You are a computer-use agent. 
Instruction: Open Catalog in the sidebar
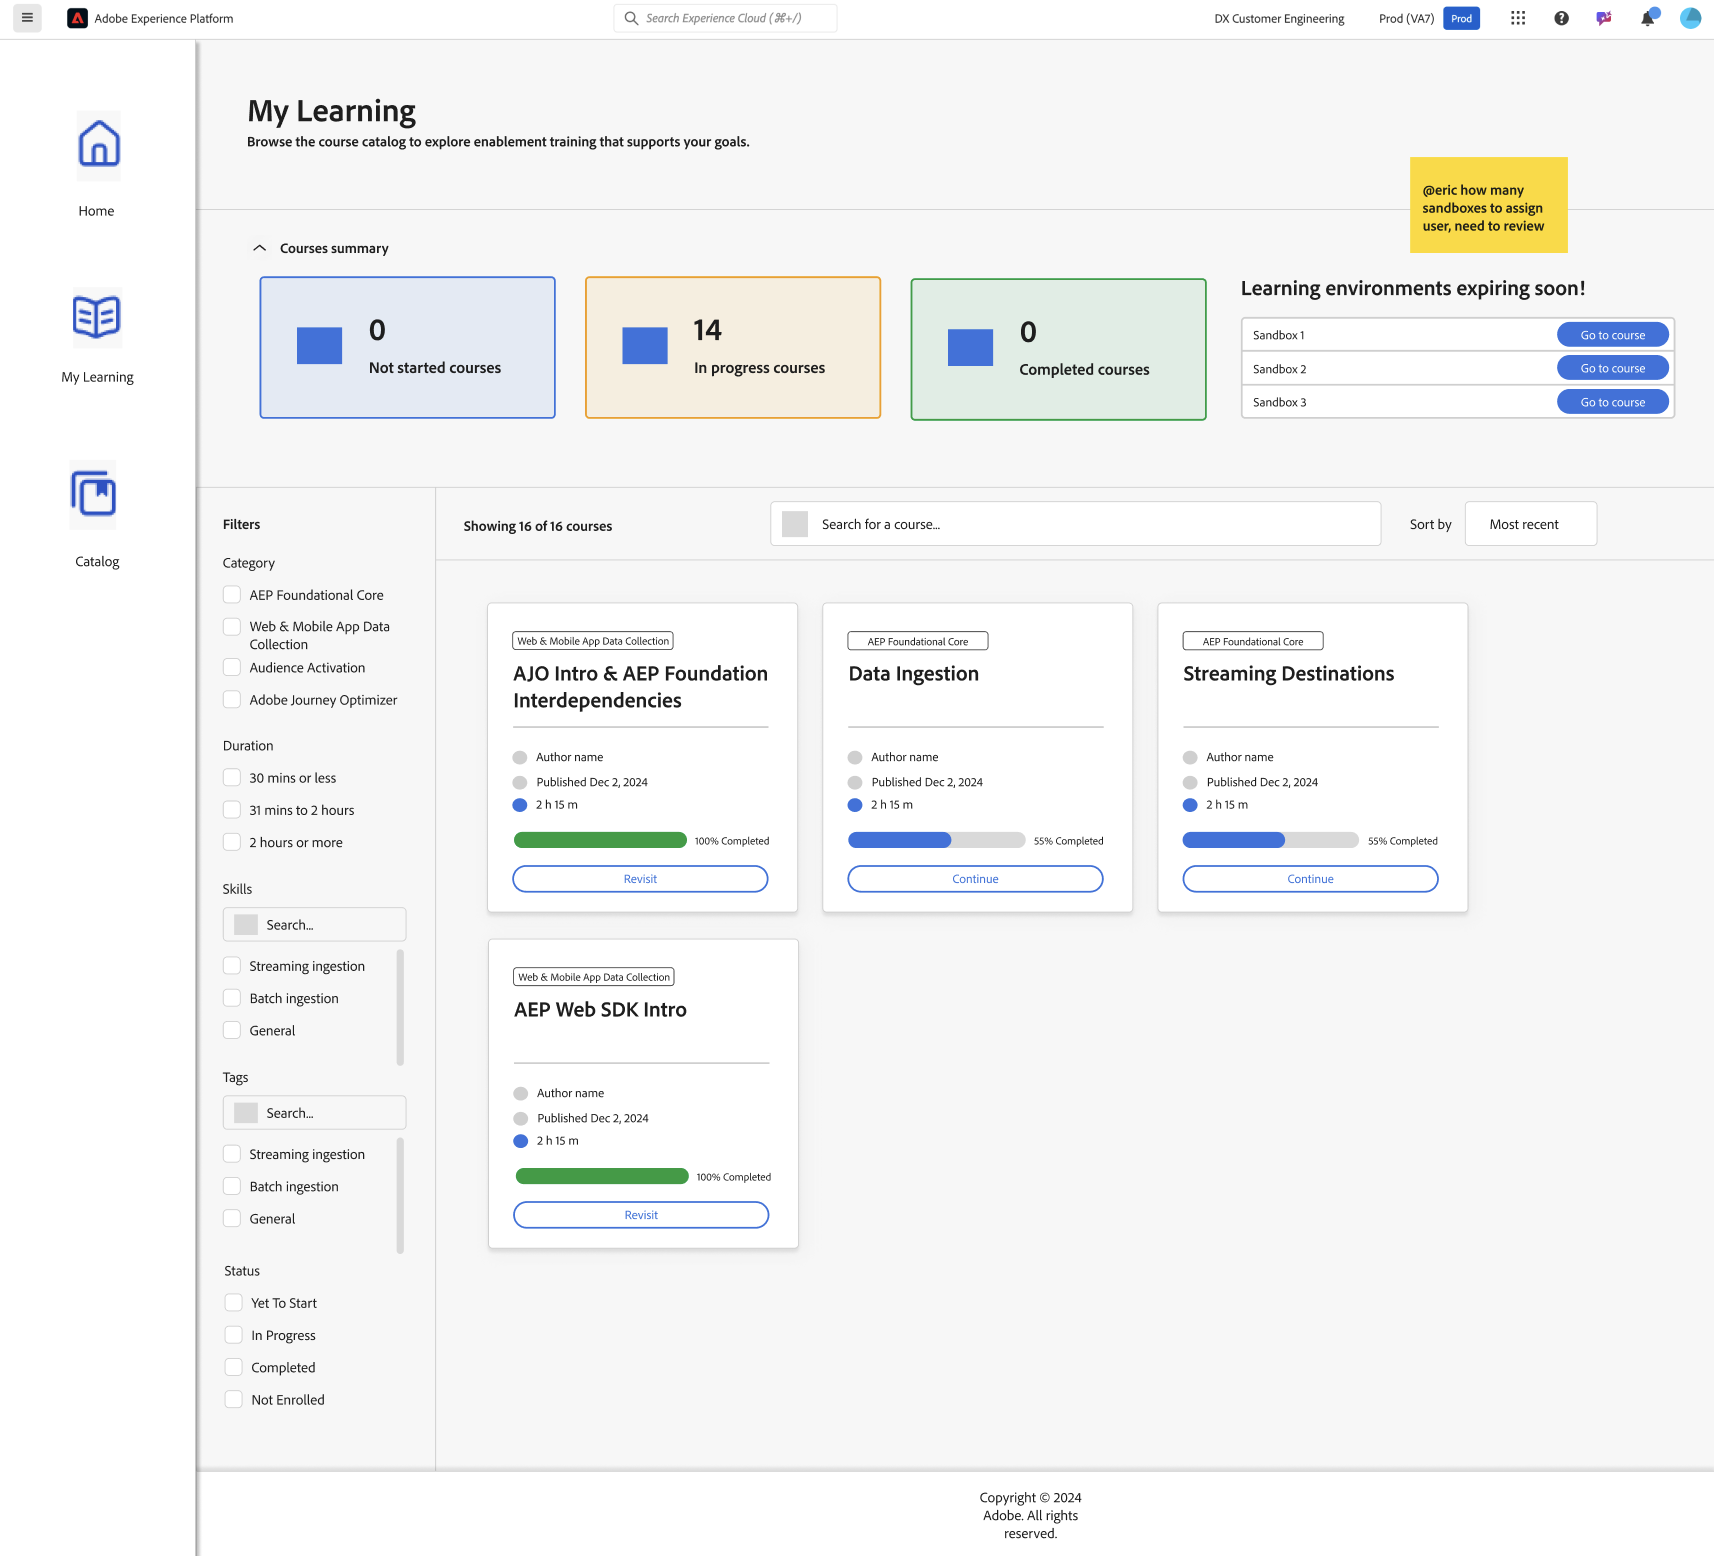click(x=97, y=561)
